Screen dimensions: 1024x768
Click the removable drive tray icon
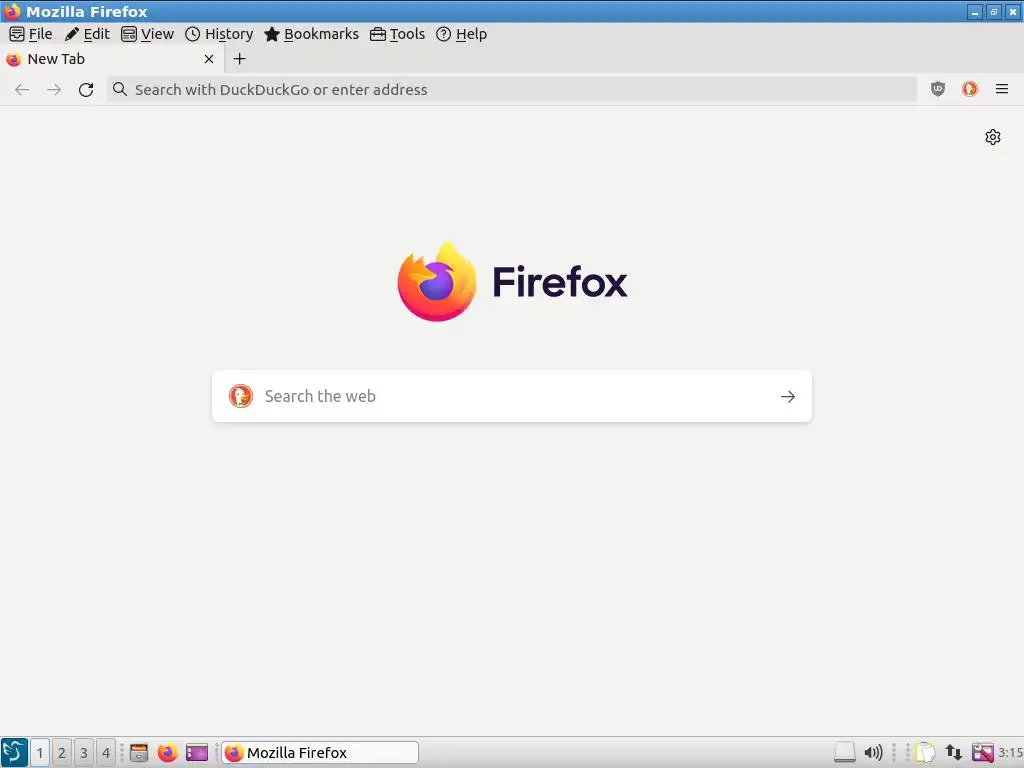[844, 752]
